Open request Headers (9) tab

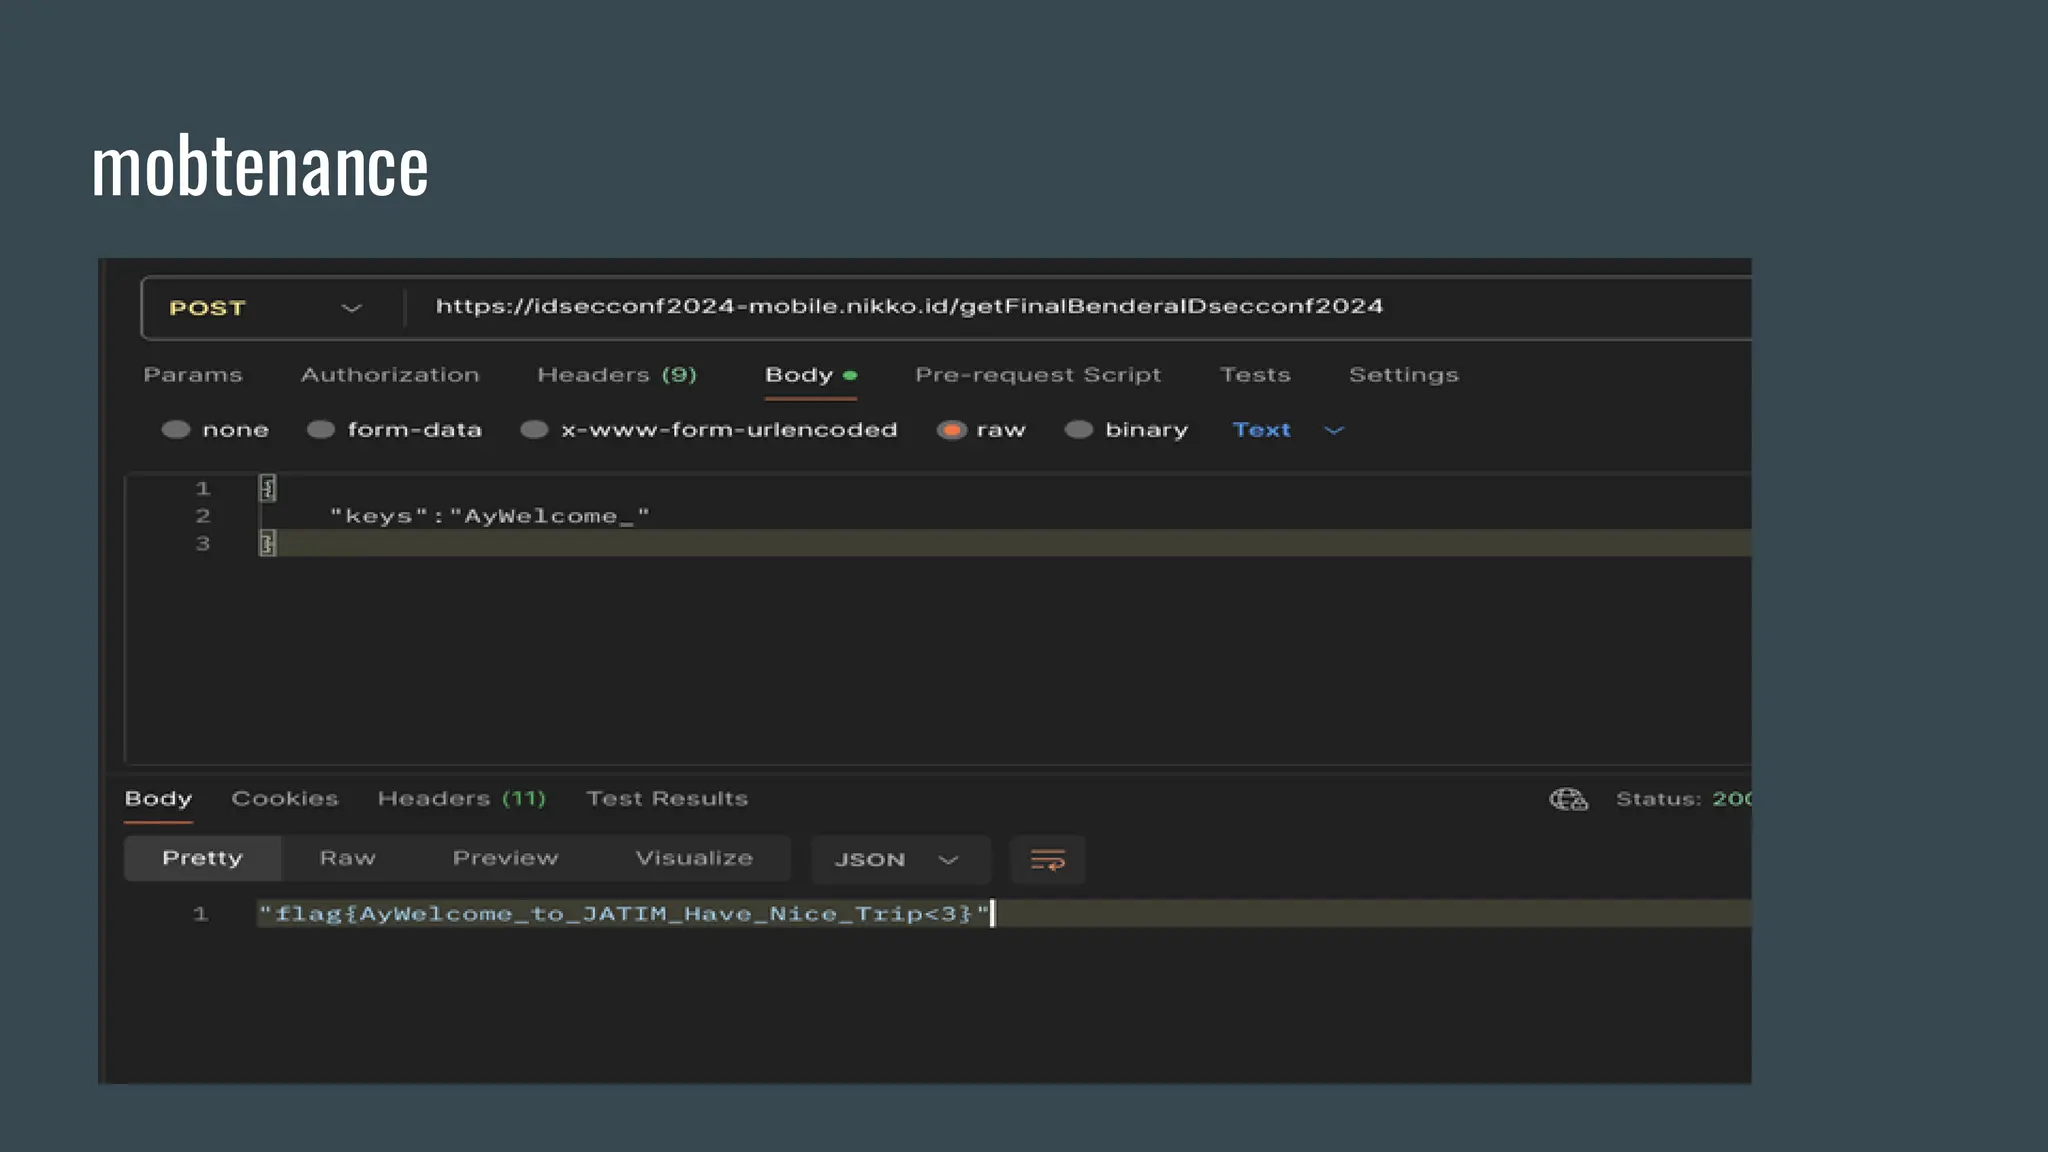(x=616, y=375)
